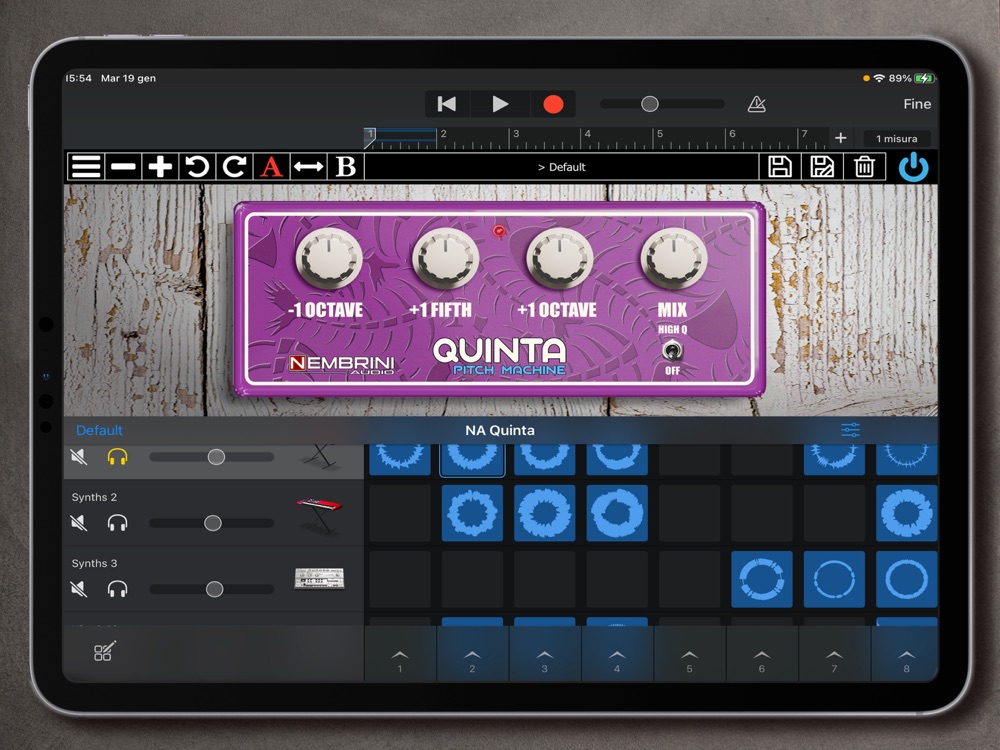Open the '> Default' preset selector
This screenshot has height=750, width=1000.
561,167
